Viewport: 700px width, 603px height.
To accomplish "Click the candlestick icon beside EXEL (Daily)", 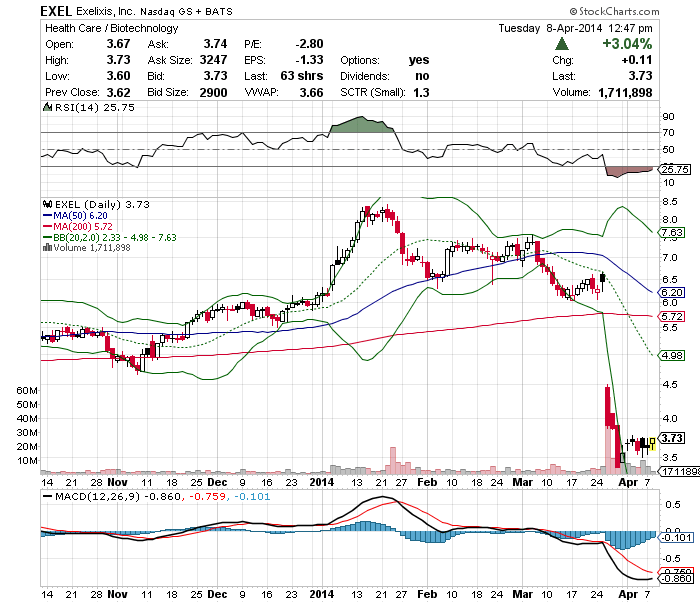I will [47, 204].
